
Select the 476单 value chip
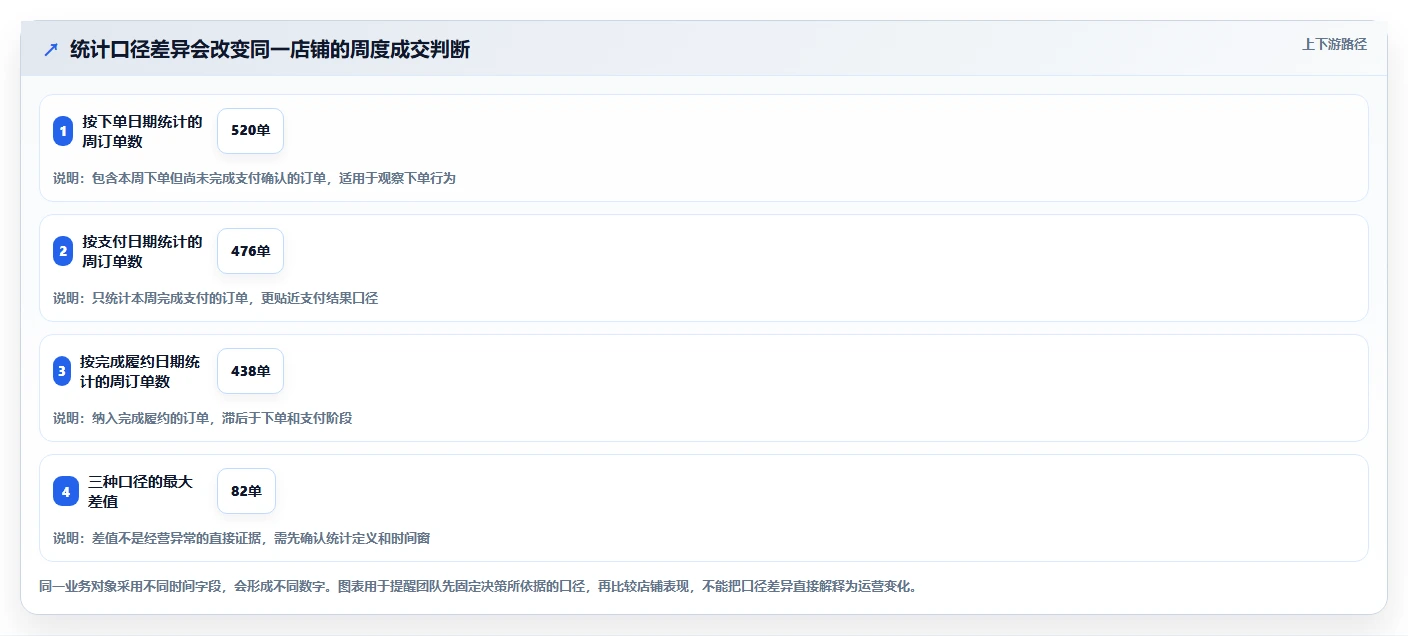[x=250, y=251]
